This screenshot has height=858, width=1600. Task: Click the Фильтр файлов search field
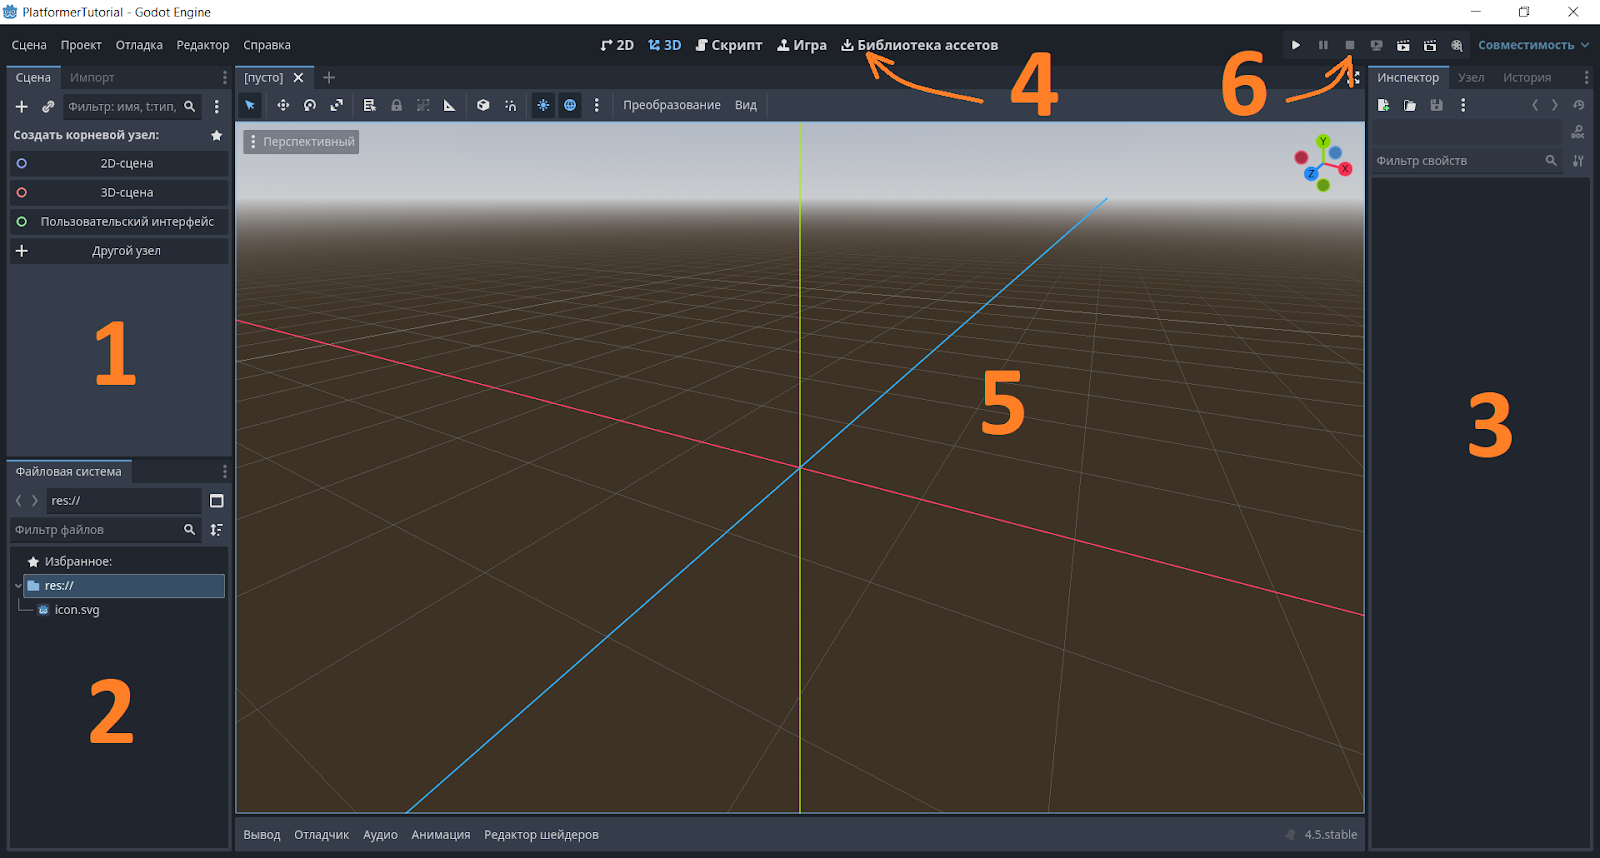[x=95, y=530]
